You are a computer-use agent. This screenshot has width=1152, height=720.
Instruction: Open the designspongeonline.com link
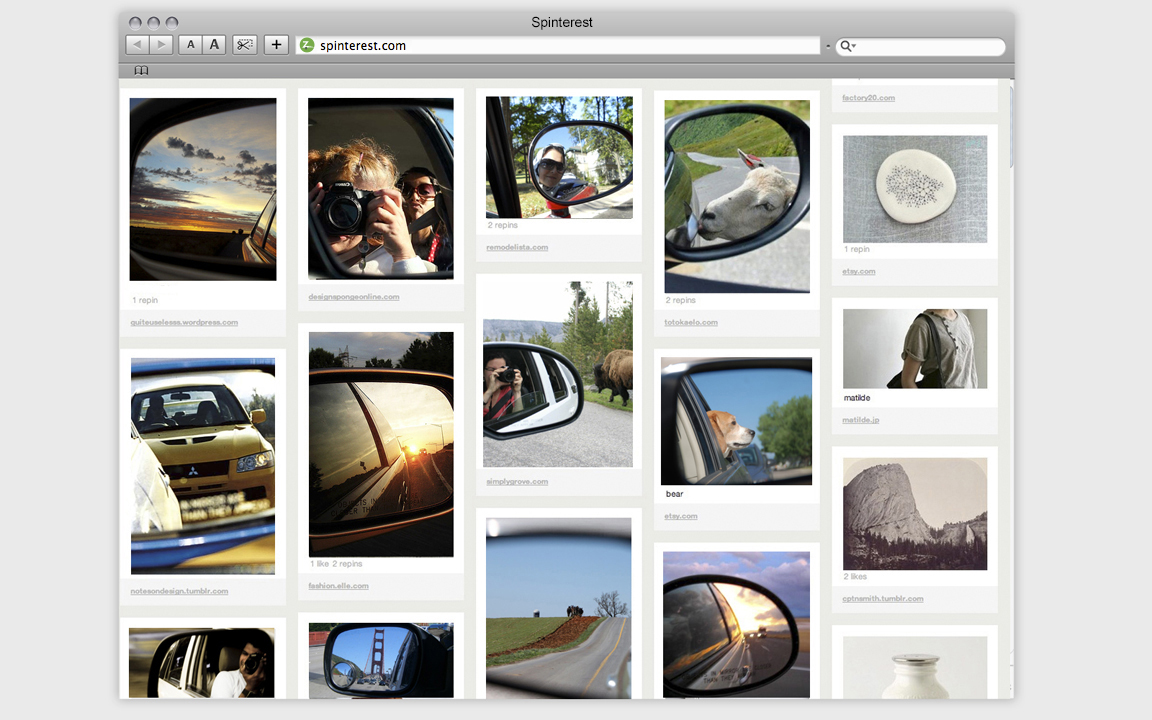[x=354, y=297]
